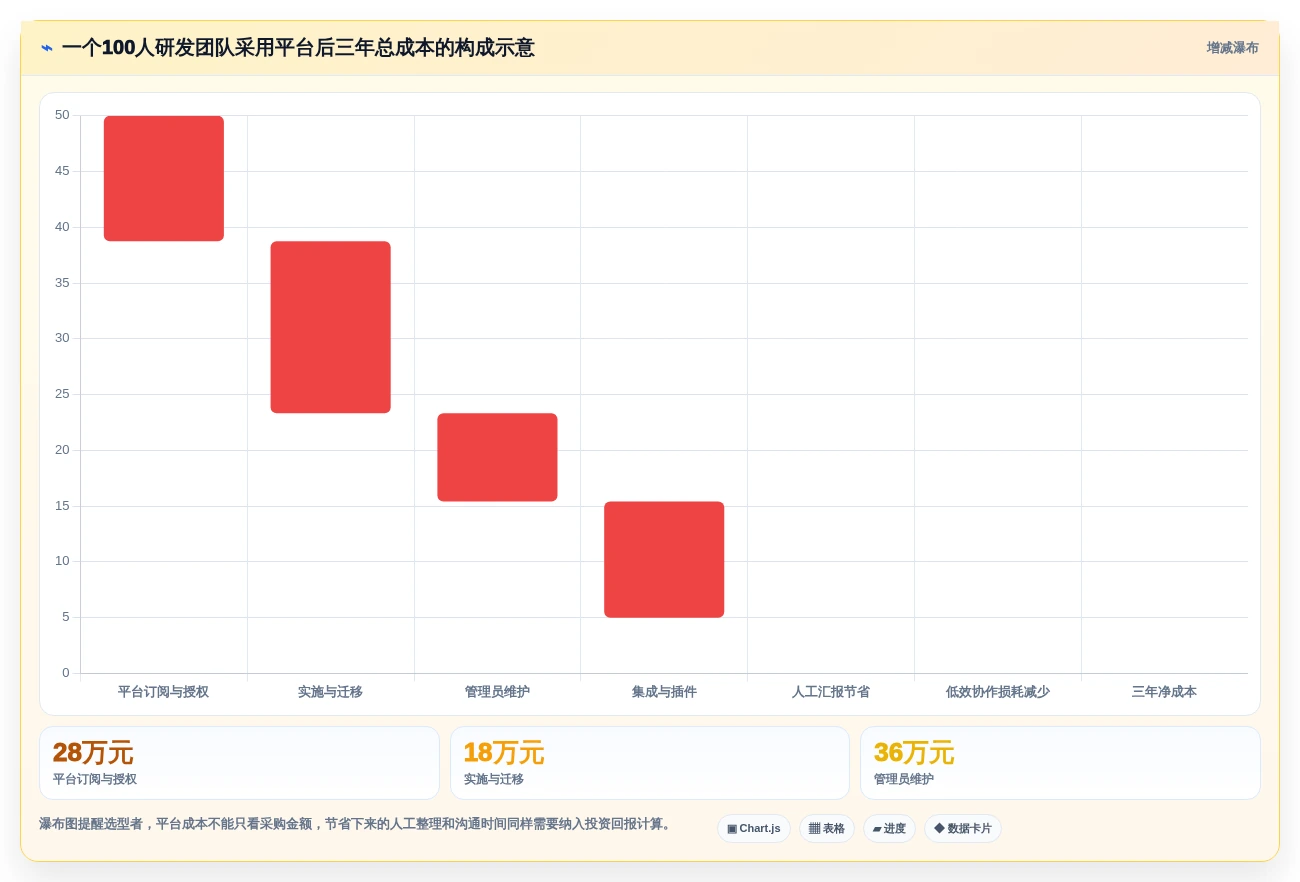Image resolution: width=1300 pixels, height=882 pixels.
Task: Click the Chart.js tag chip
Action: [754, 828]
